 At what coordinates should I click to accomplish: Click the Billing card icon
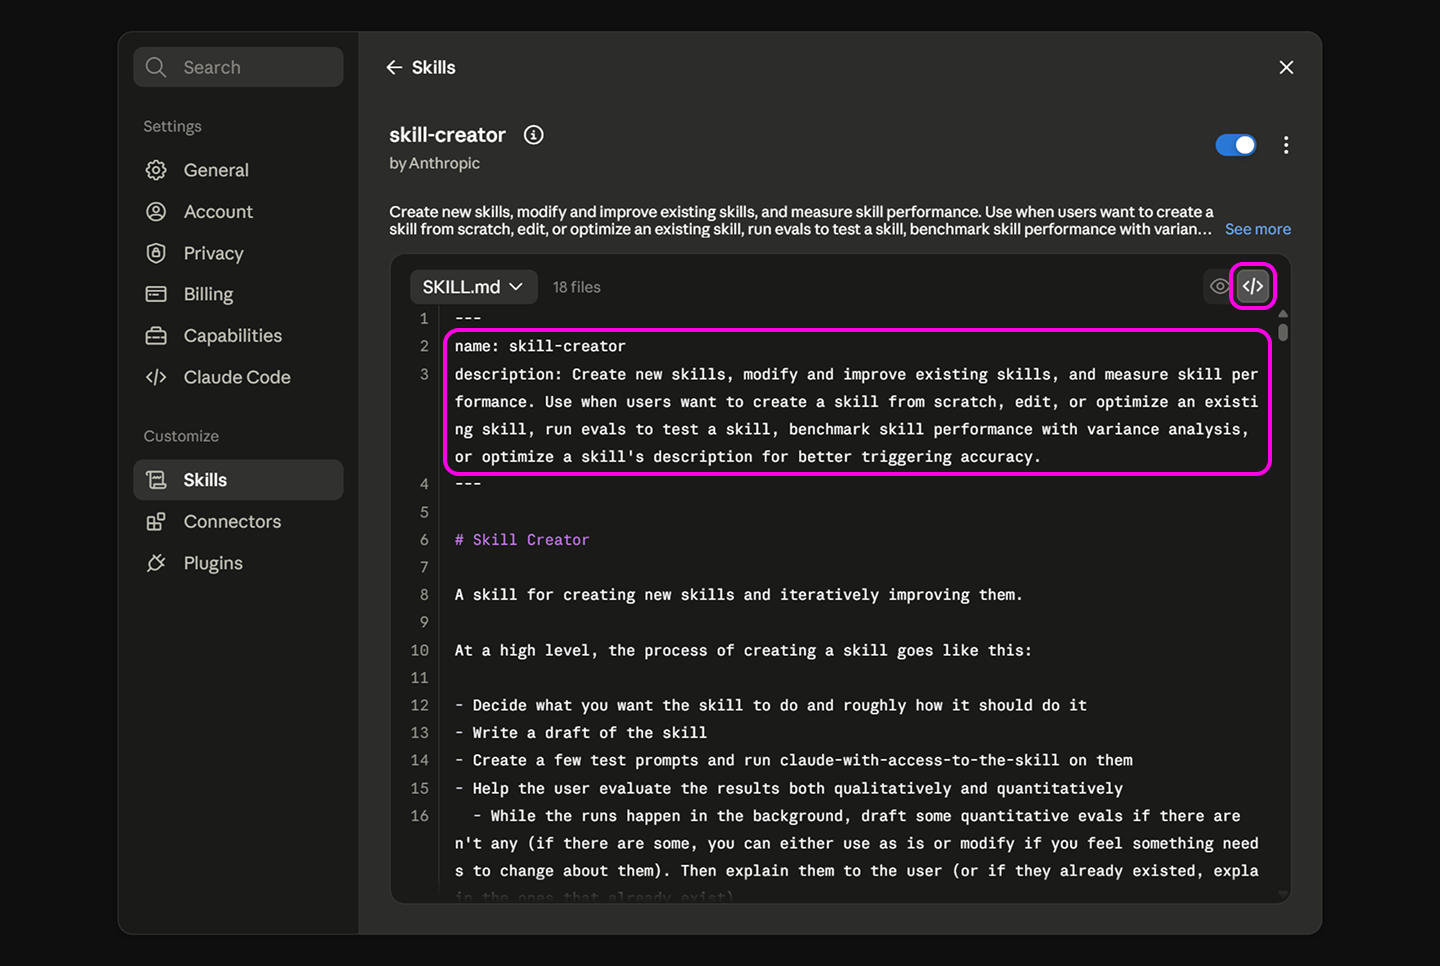click(156, 294)
